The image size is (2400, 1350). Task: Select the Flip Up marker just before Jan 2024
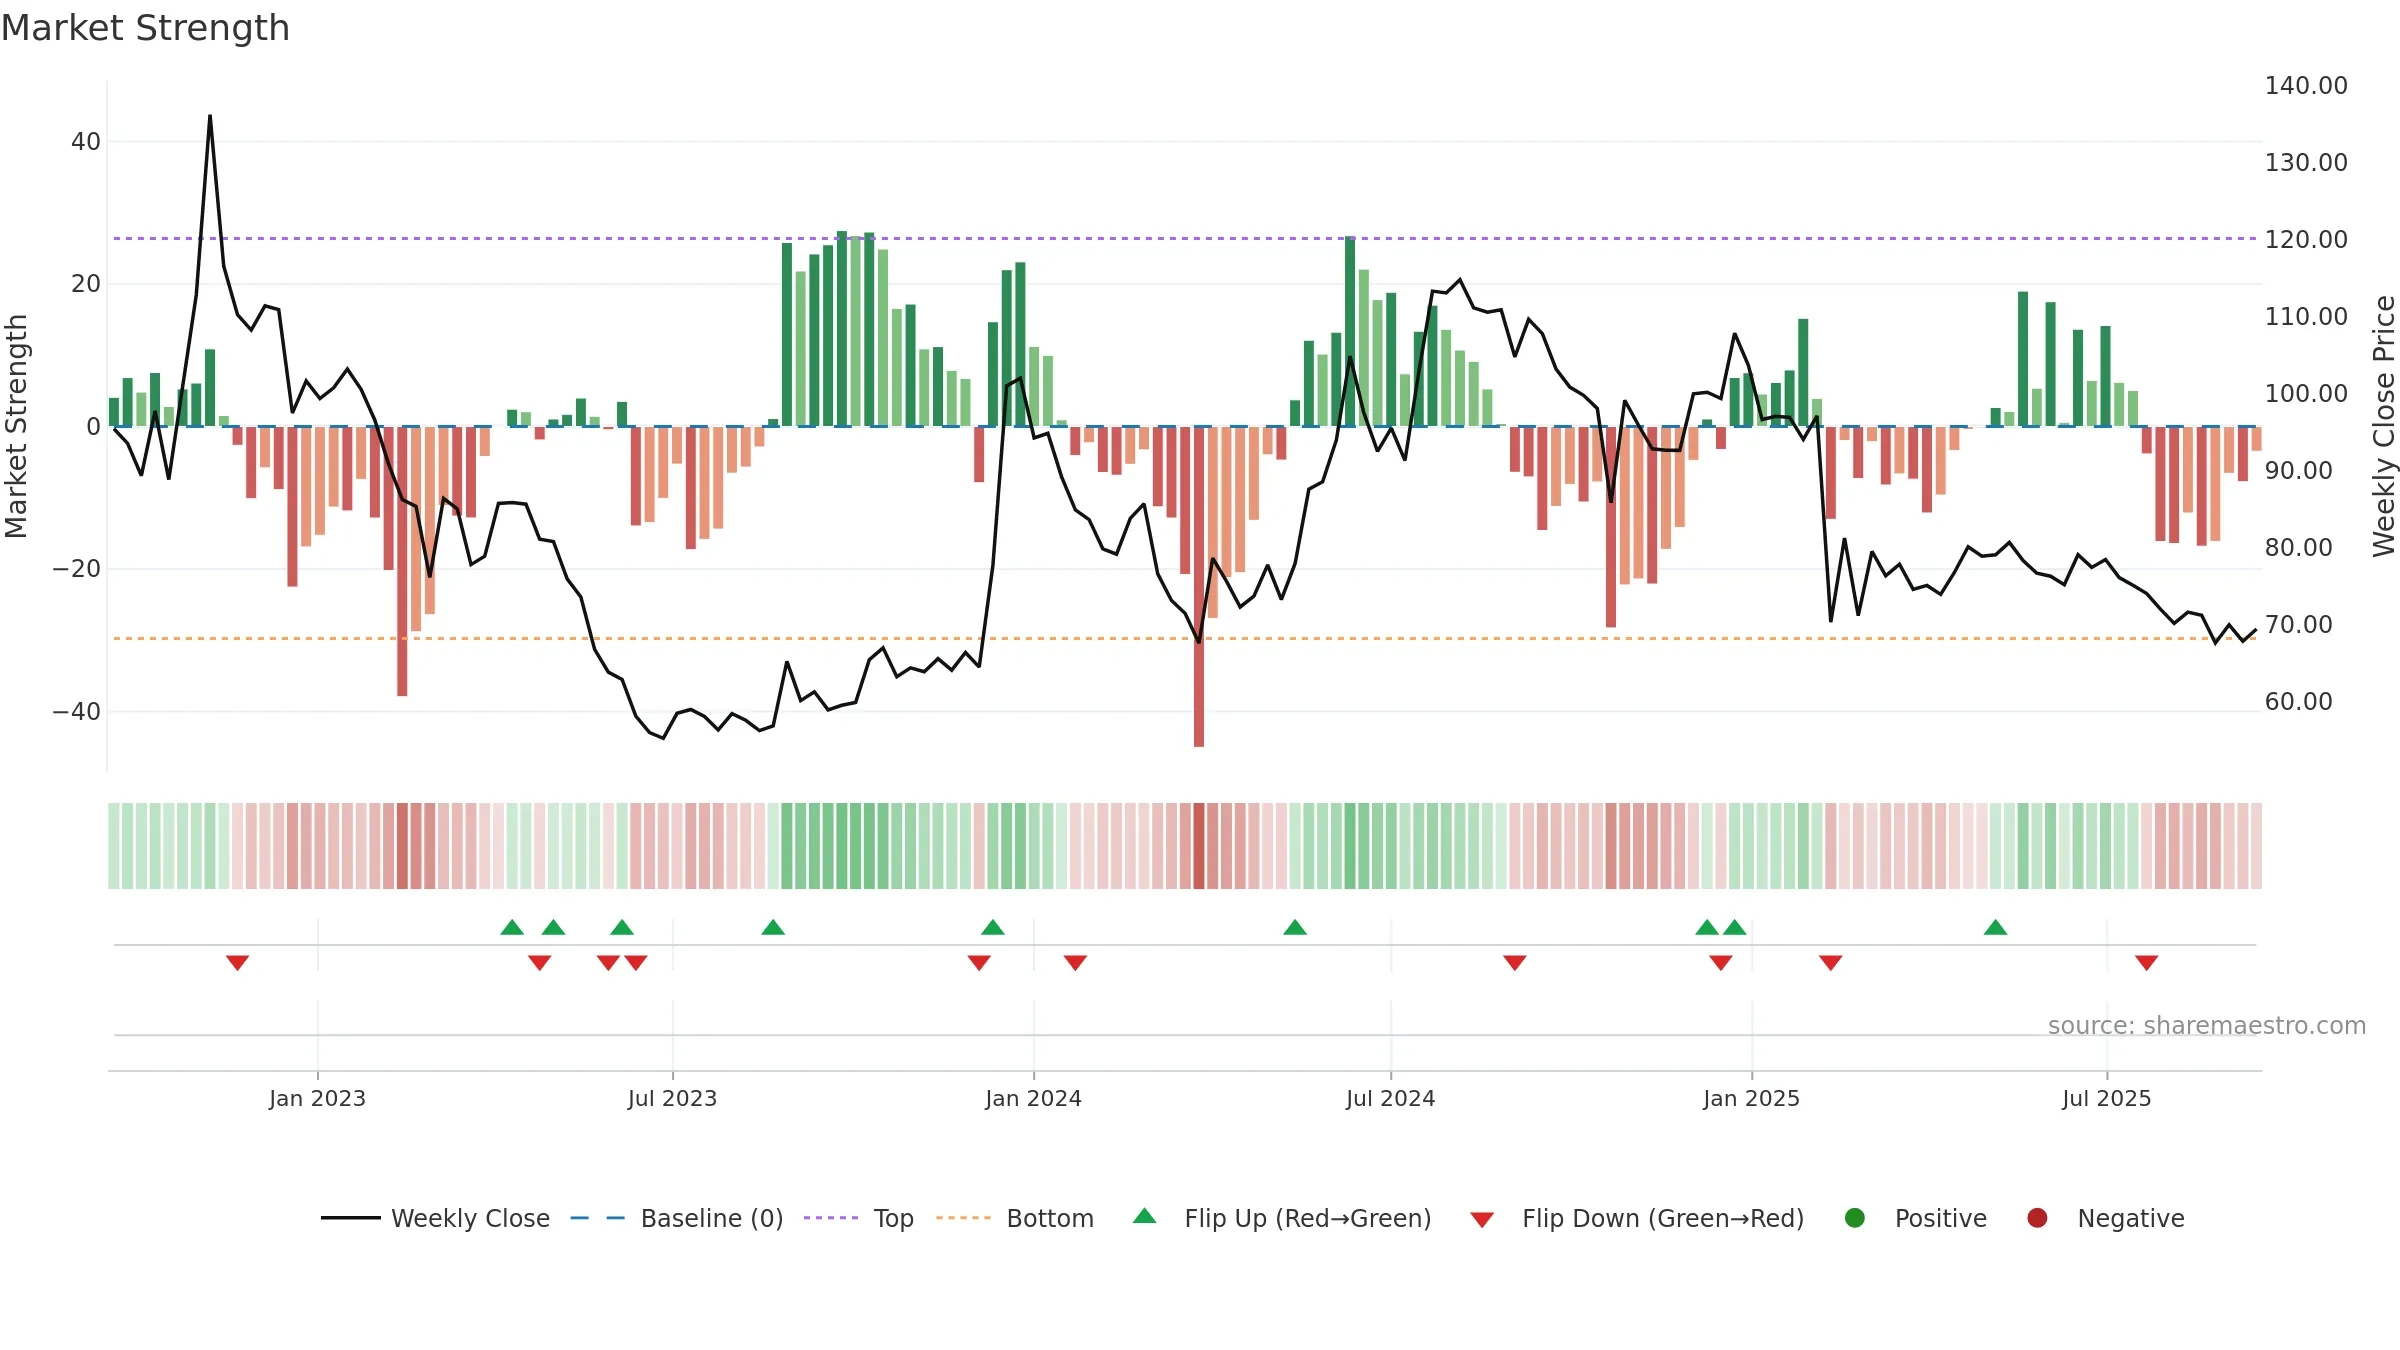coord(993,927)
